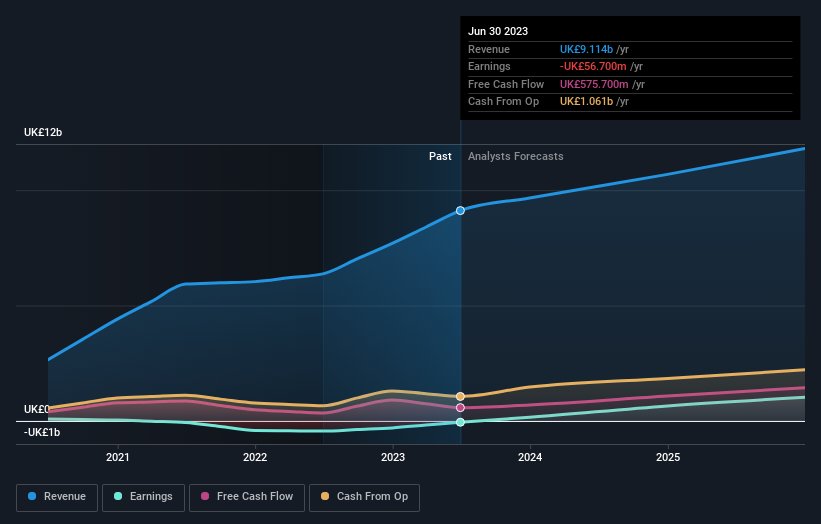Click the 2022 x-axis label
Image resolution: width=821 pixels, height=524 pixels.
tap(255, 457)
